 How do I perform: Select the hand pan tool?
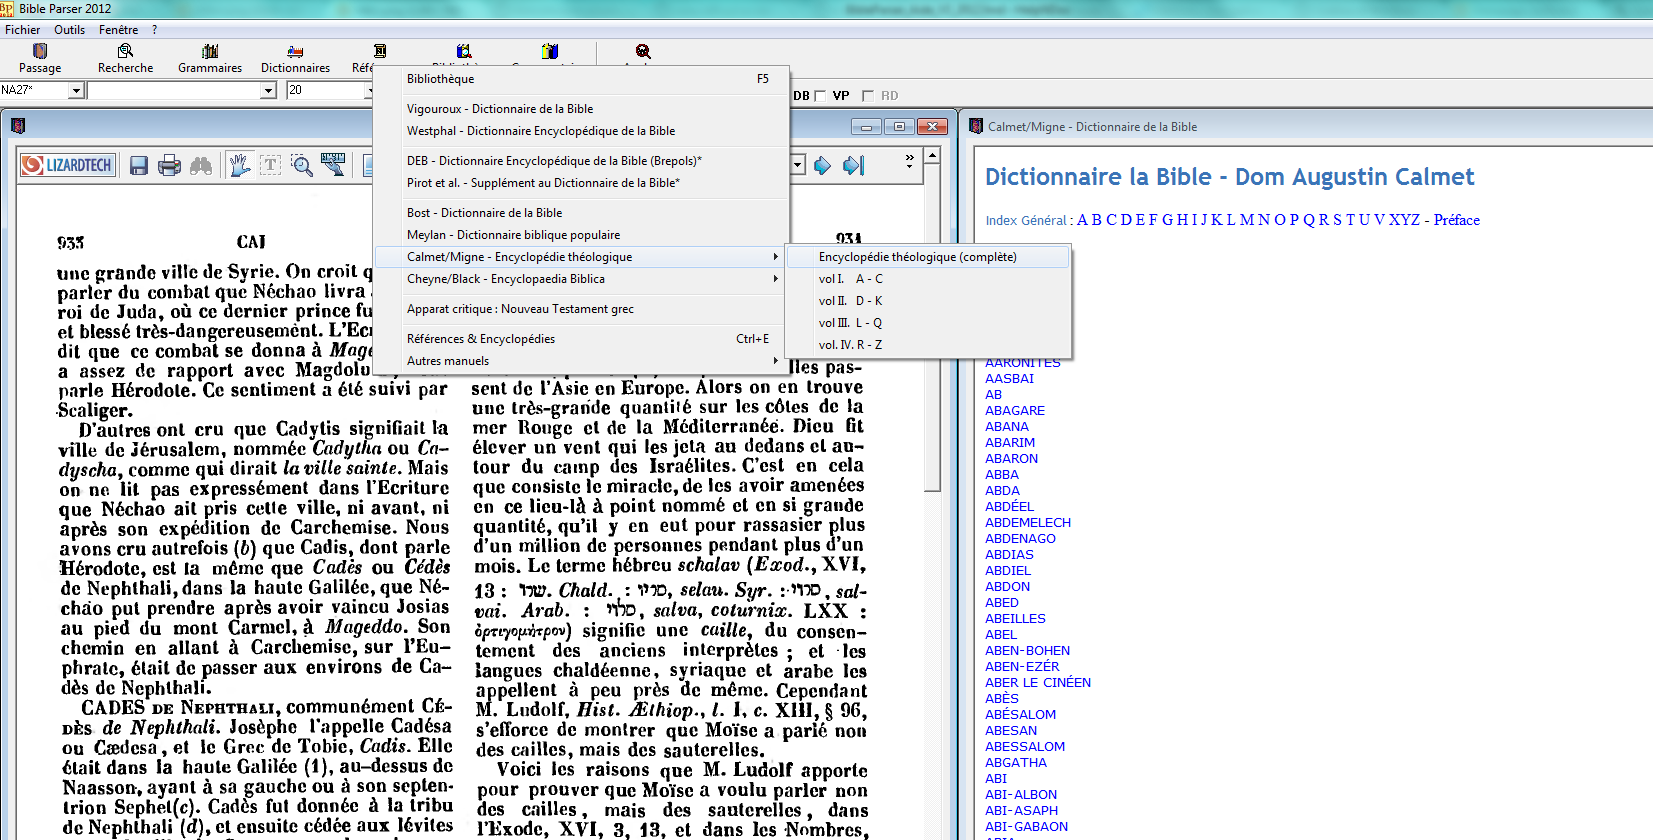[x=239, y=165]
